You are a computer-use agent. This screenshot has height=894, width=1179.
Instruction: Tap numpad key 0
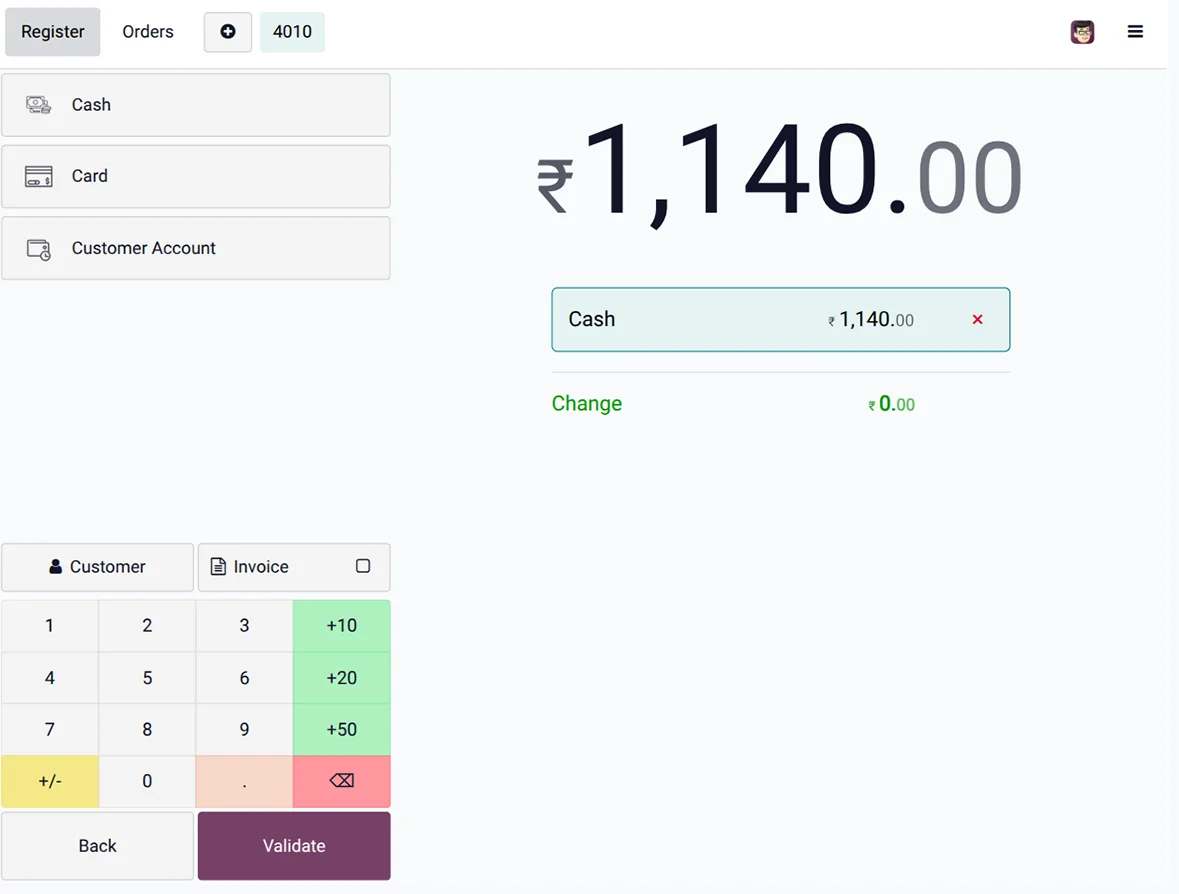(147, 781)
